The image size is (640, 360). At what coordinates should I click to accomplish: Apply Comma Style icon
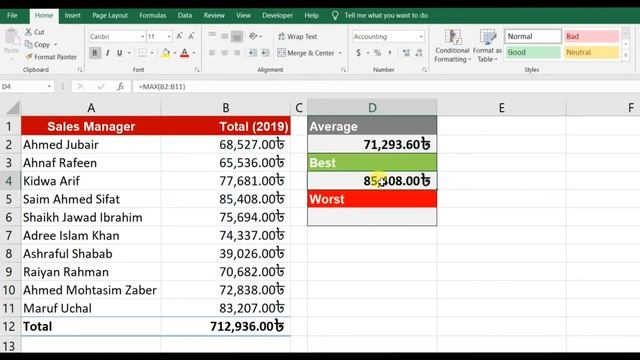pyautogui.click(x=390, y=53)
